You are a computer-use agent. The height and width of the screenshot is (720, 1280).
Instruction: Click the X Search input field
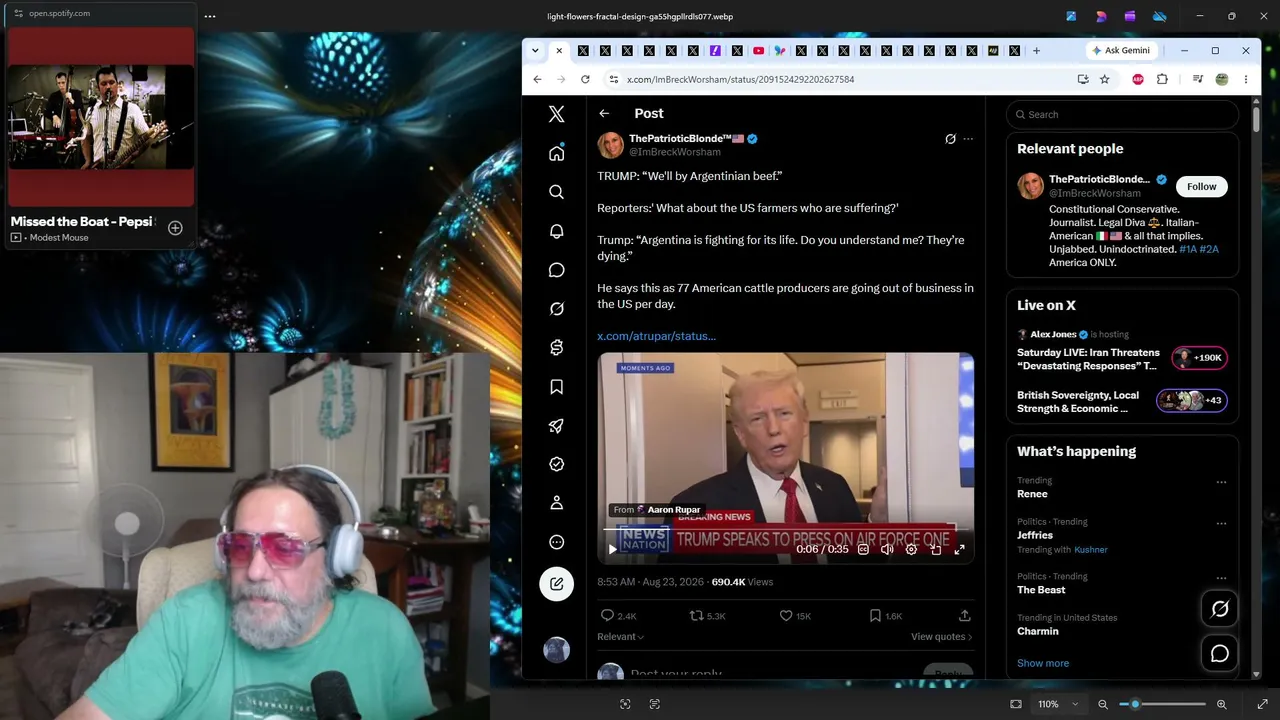click(1122, 114)
